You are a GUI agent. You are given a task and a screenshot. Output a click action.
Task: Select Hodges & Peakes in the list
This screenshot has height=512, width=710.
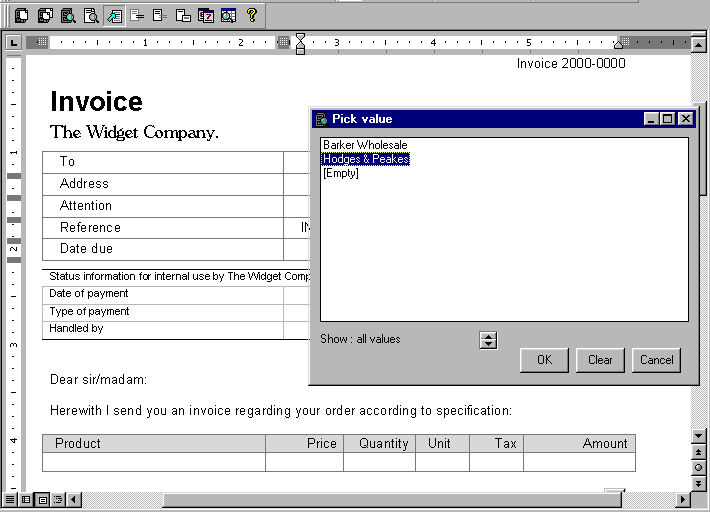(365, 159)
